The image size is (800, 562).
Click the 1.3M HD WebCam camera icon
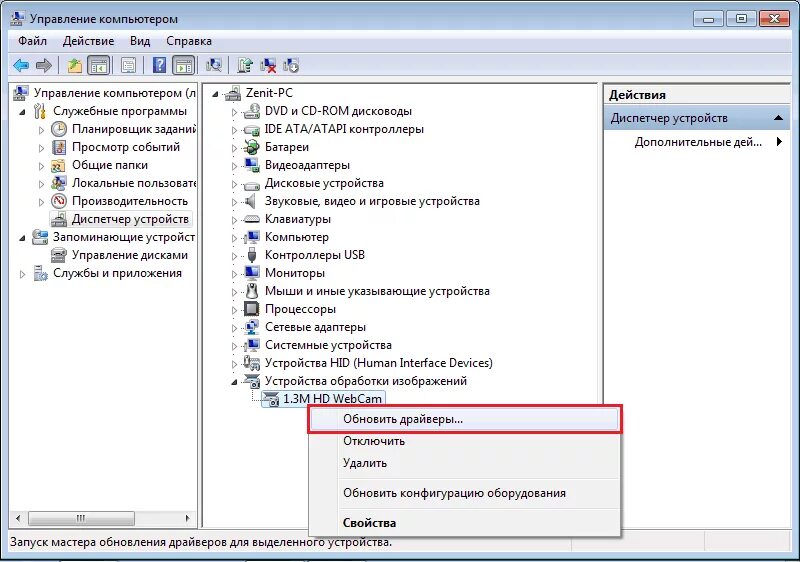(271, 399)
